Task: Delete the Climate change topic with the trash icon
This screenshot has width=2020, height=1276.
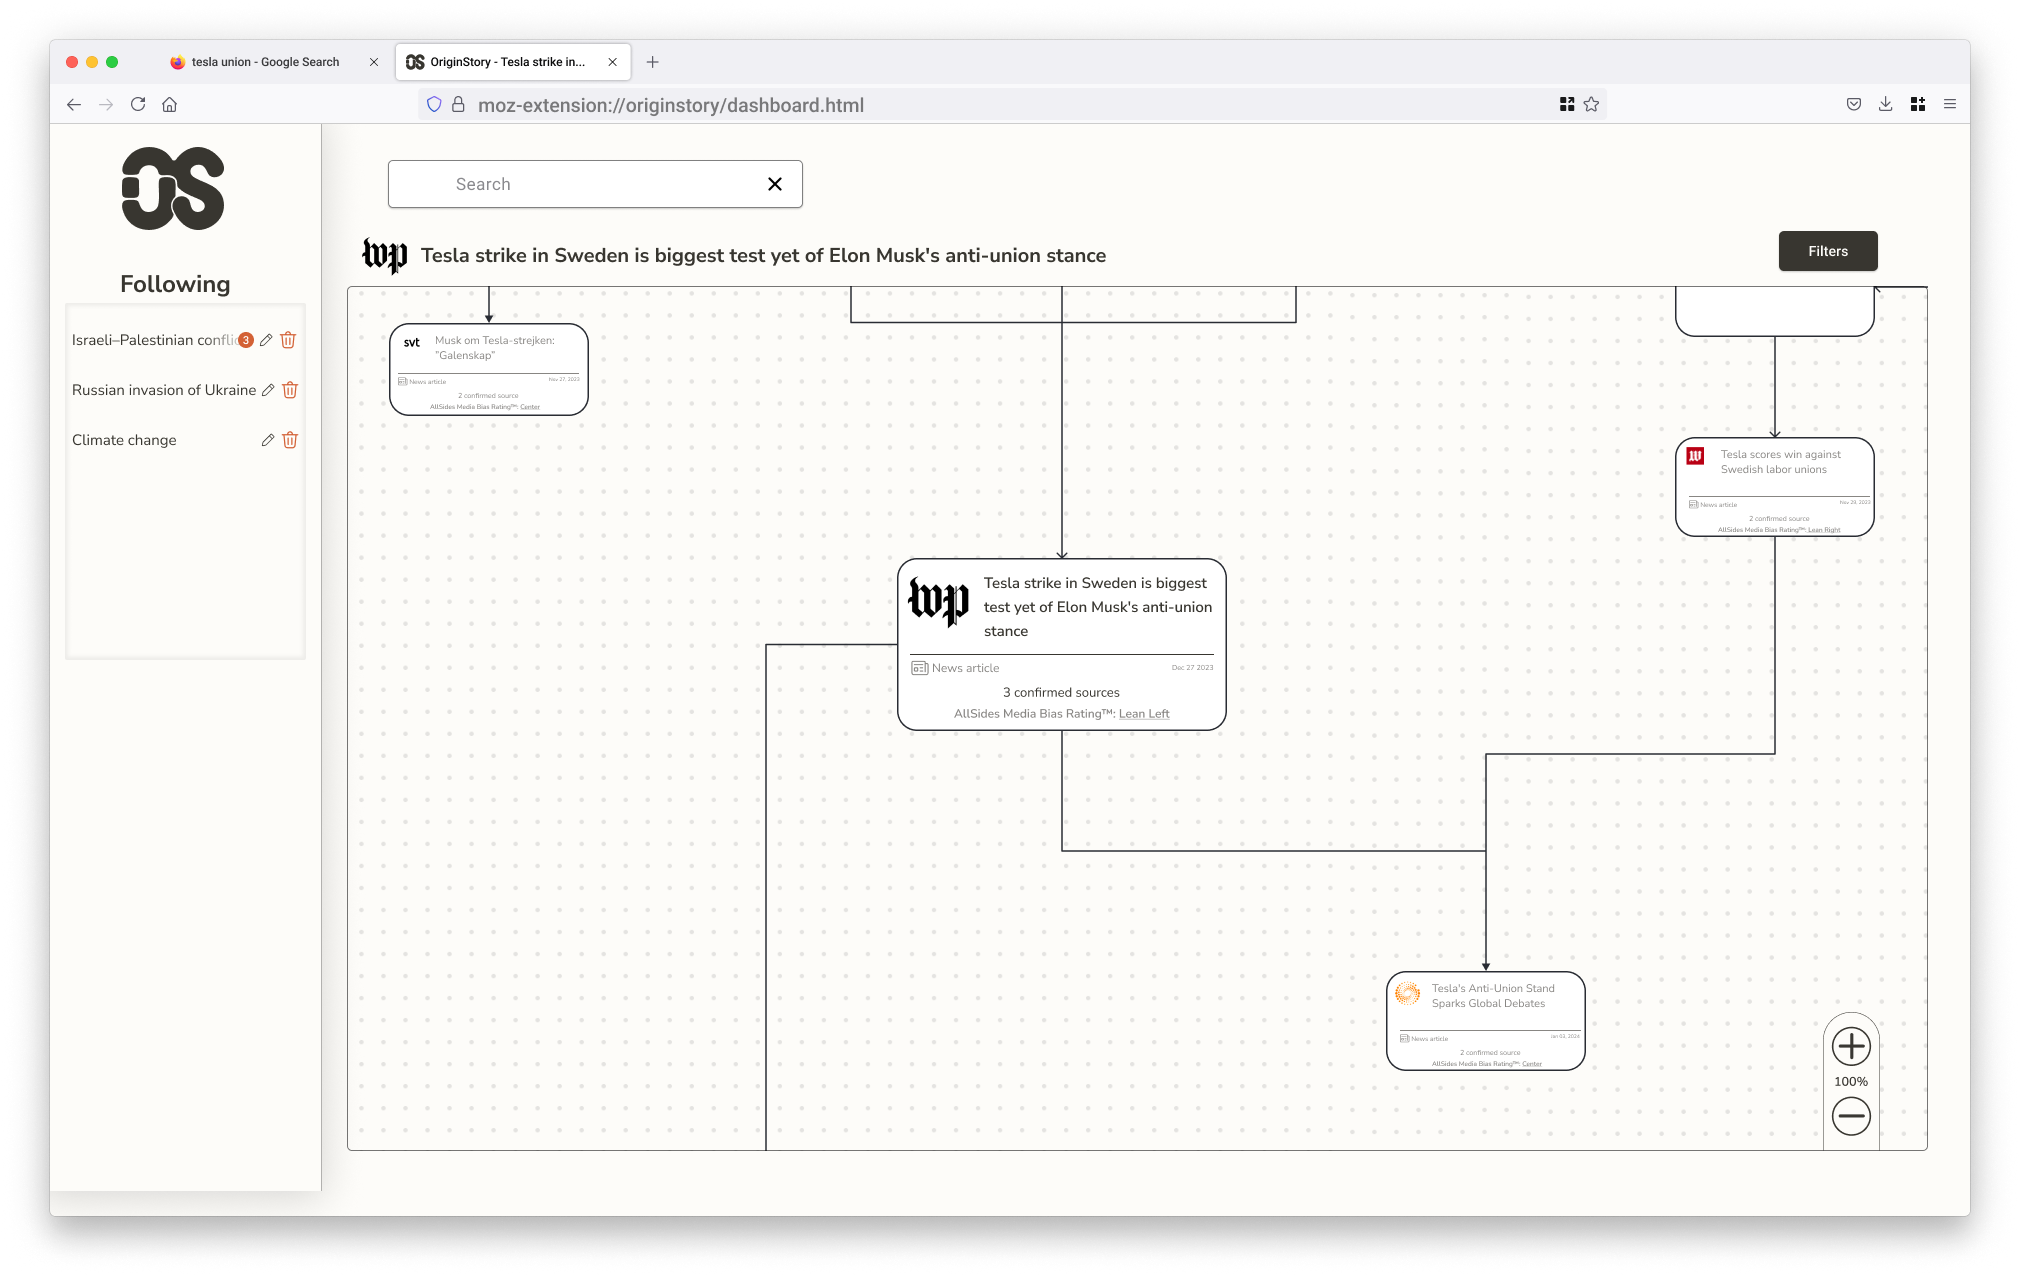Action: pyautogui.click(x=290, y=440)
